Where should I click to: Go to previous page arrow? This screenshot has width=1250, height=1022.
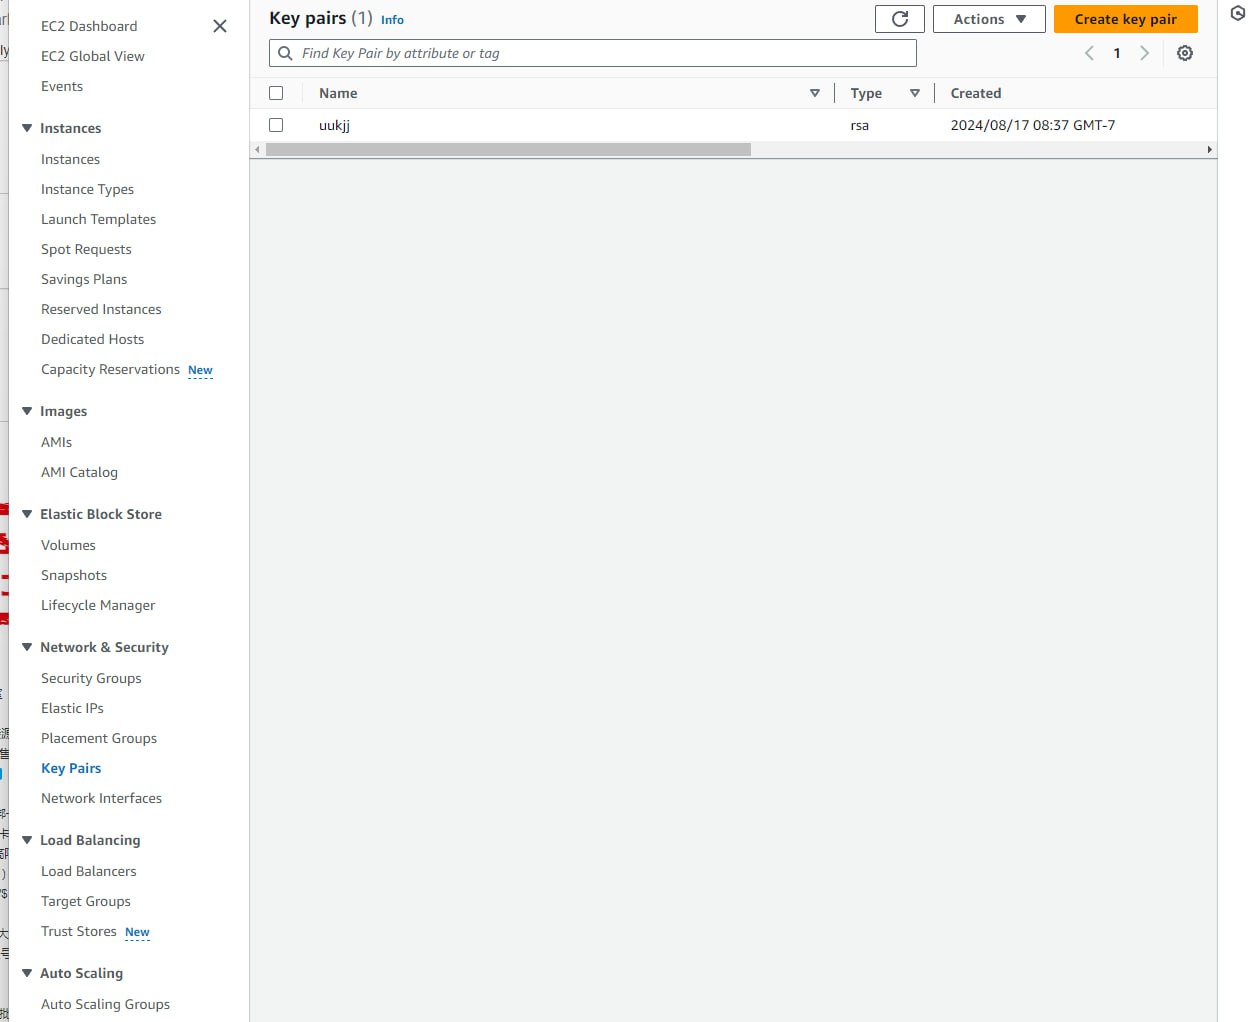click(x=1089, y=53)
